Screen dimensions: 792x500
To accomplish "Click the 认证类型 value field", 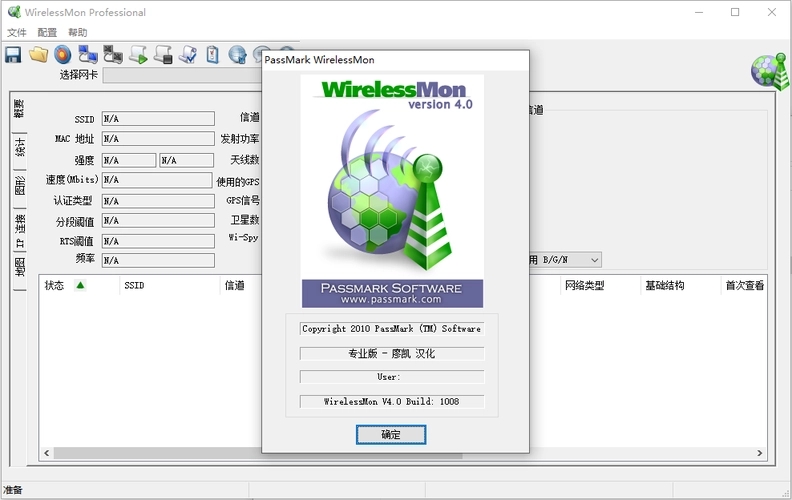I will pyautogui.click(x=158, y=201).
